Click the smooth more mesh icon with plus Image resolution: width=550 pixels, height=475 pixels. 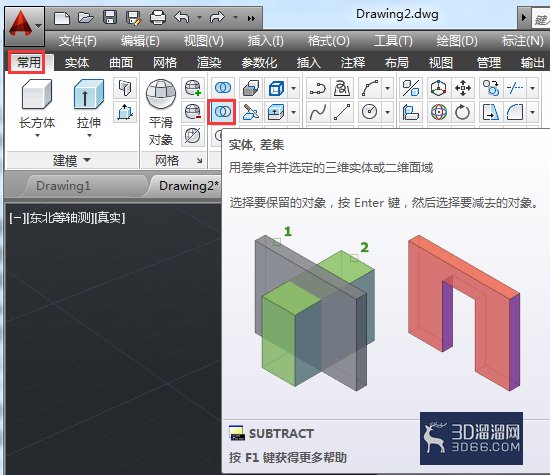click(x=193, y=88)
